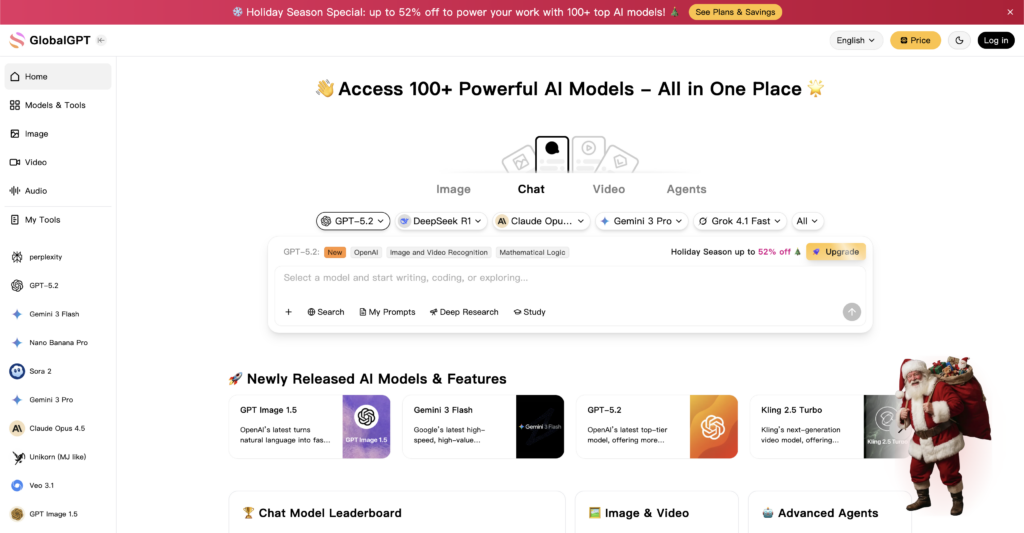This screenshot has width=1024, height=533.
Task: Switch to the Agents tab
Action: (x=686, y=189)
